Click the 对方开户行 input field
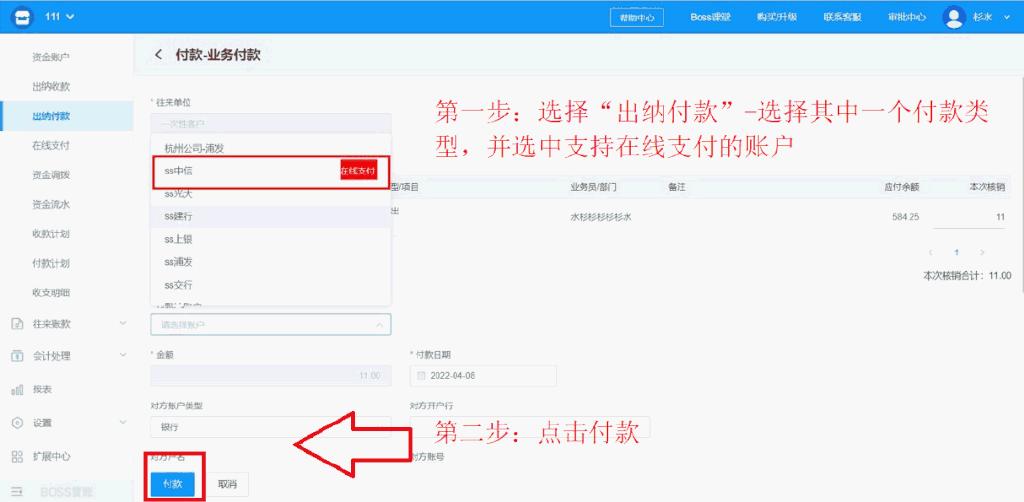Image resolution: width=1024 pixels, height=502 pixels. pyautogui.click(x=530, y=427)
